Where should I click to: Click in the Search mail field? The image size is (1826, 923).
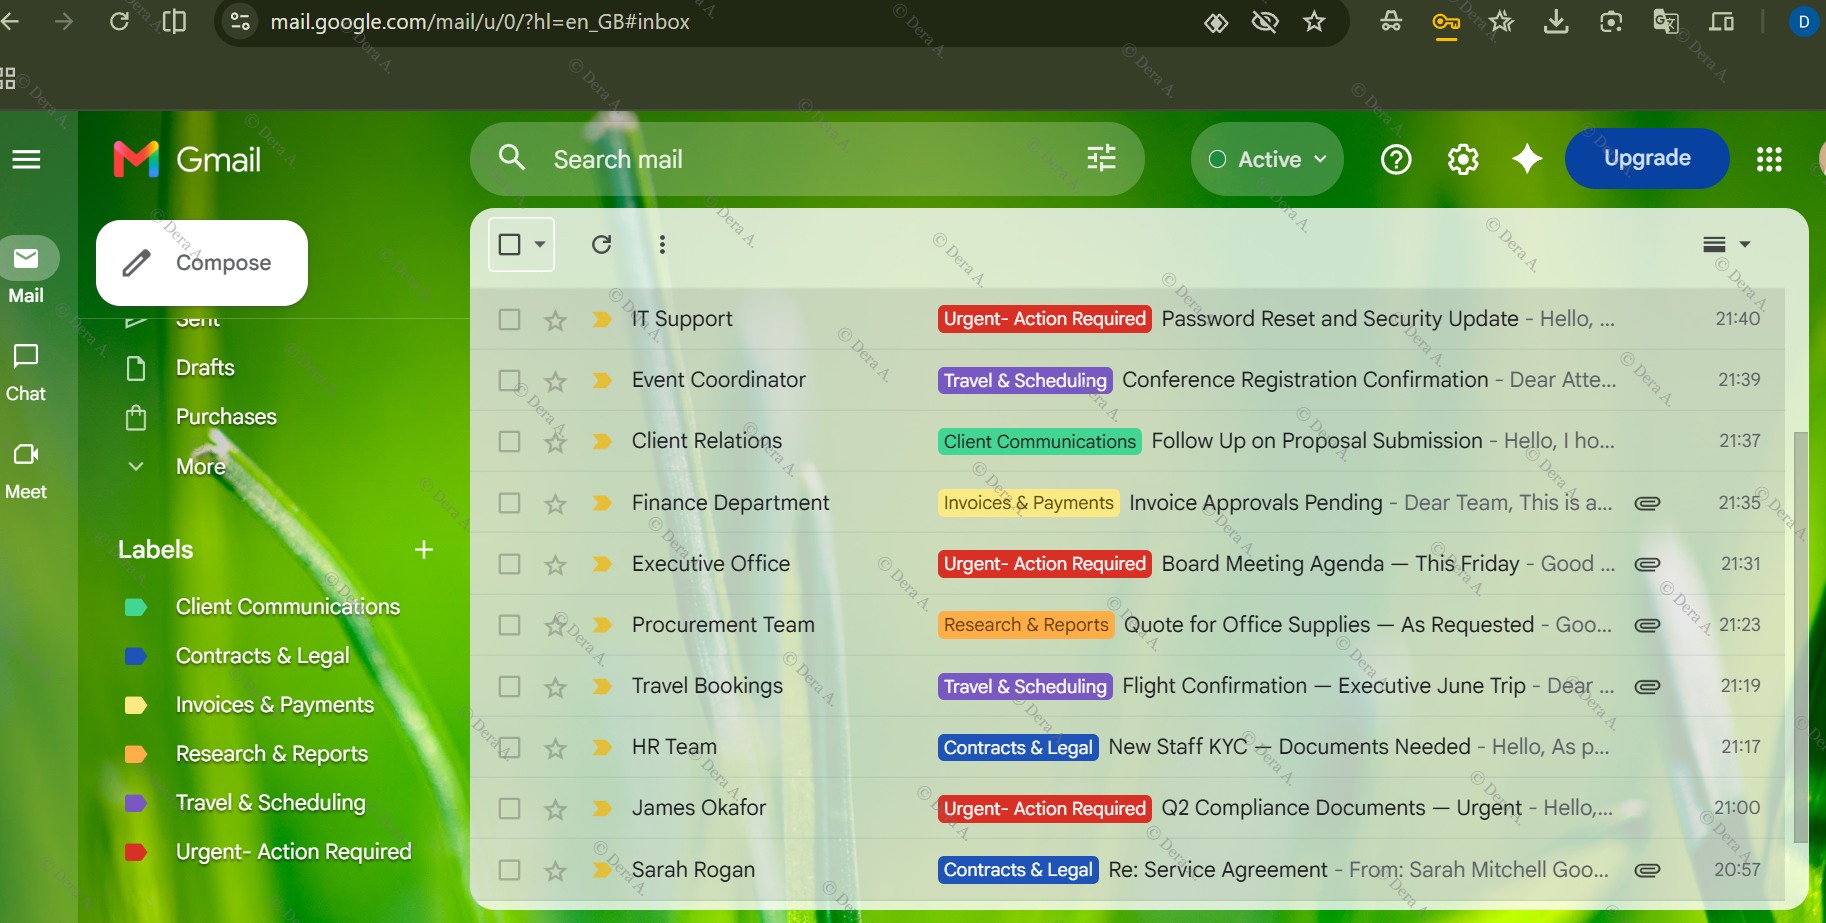(x=807, y=159)
